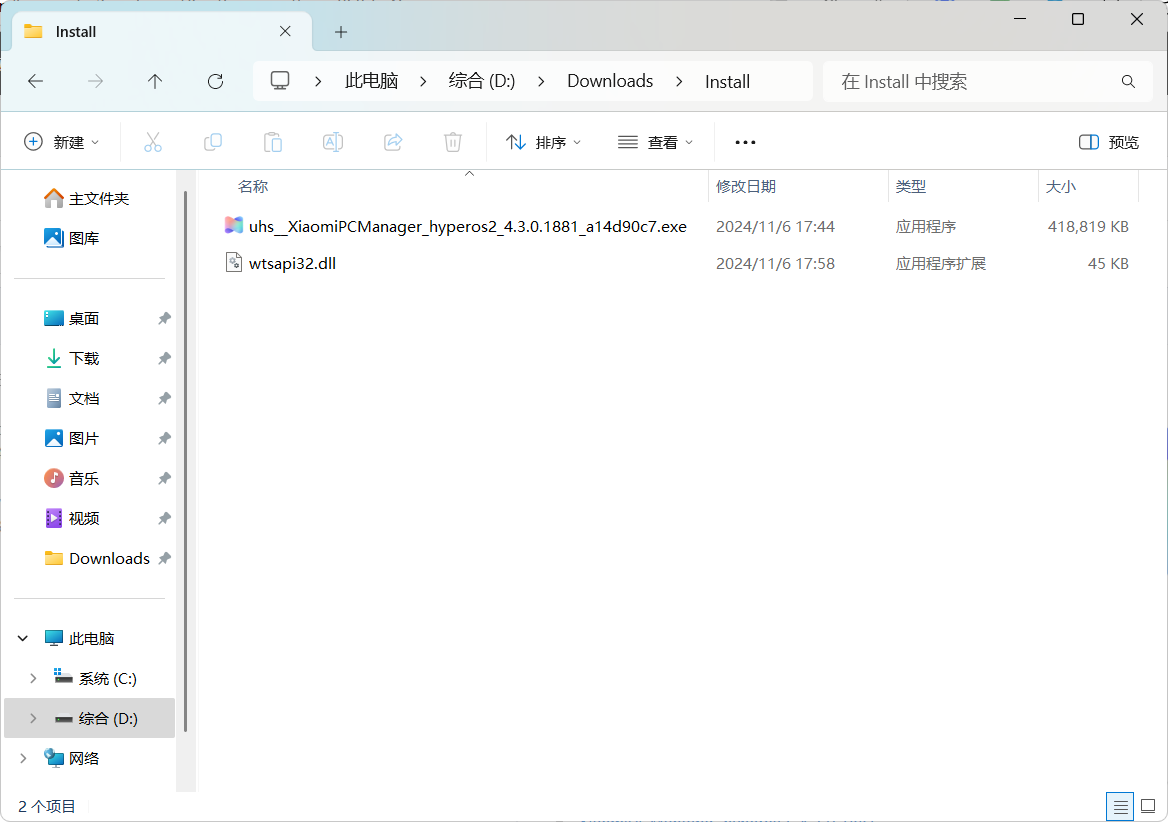Click the Cut scissors icon in toolbar
Screen dimensions: 1168x822
(x=153, y=142)
